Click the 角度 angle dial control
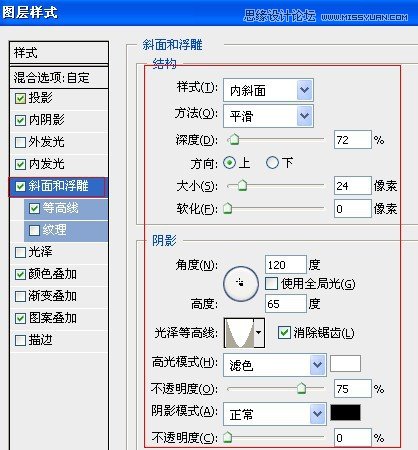 (x=241, y=284)
